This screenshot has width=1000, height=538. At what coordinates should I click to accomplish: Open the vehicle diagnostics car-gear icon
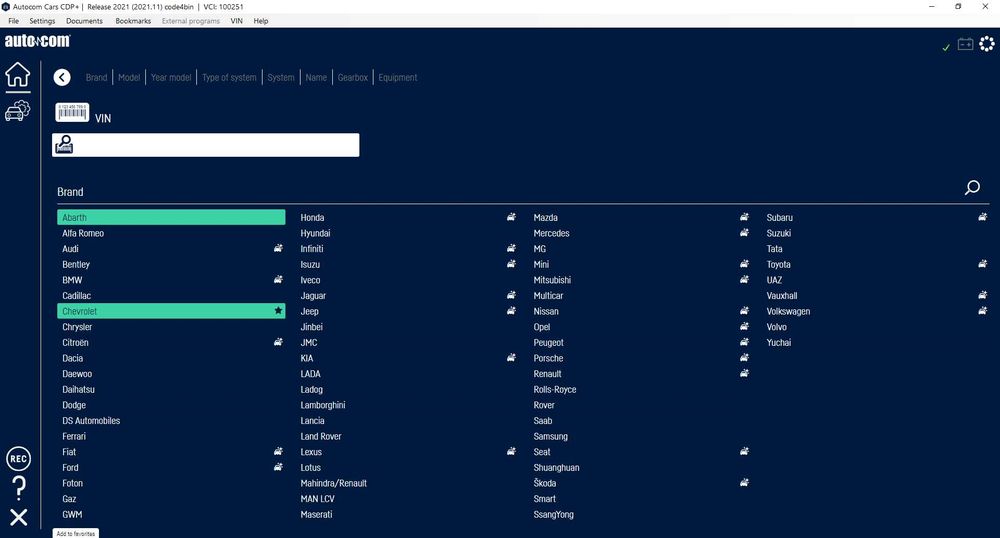point(18,110)
